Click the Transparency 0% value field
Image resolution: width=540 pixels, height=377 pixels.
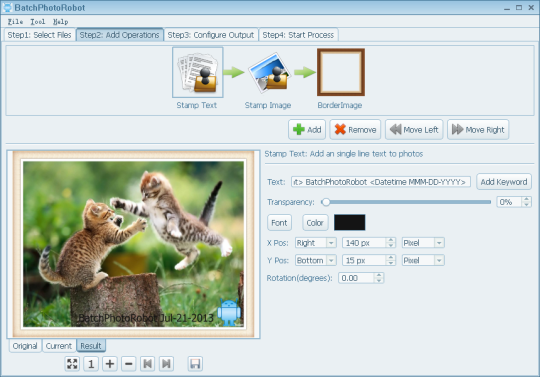click(509, 202)
